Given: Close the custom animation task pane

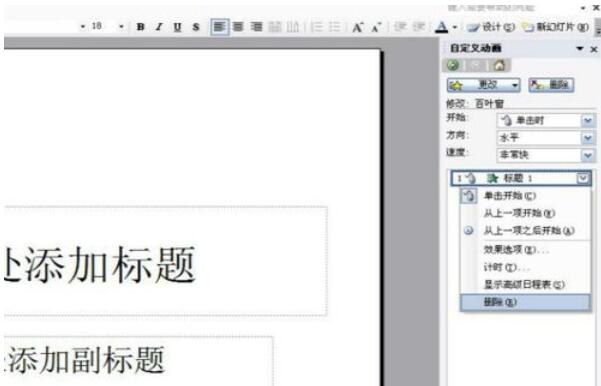Looking at the screenshot, I should click(594, 49).
